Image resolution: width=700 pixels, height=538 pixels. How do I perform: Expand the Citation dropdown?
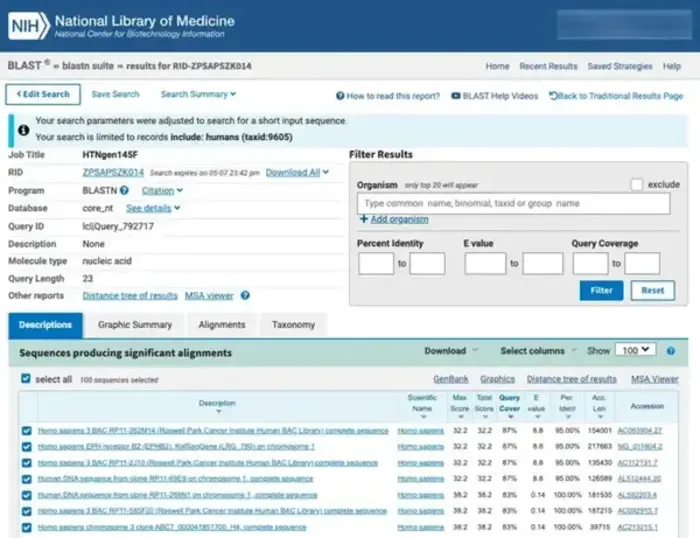point(162,191)
